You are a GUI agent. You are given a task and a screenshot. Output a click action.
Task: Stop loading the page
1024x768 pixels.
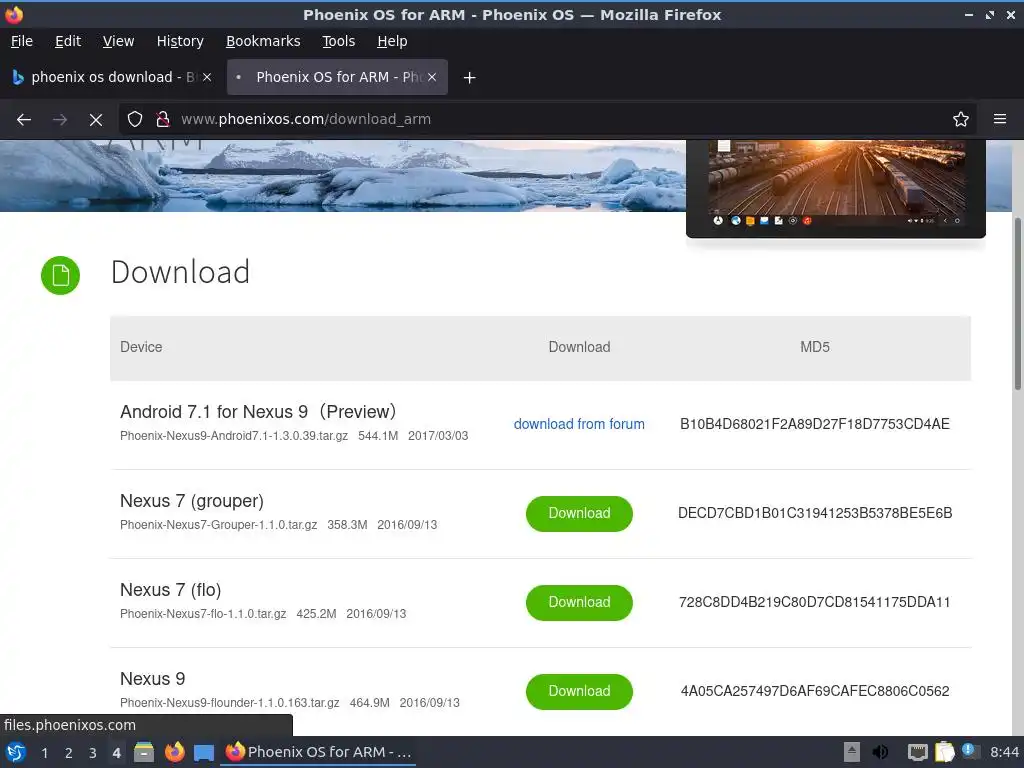coord(95,120)
